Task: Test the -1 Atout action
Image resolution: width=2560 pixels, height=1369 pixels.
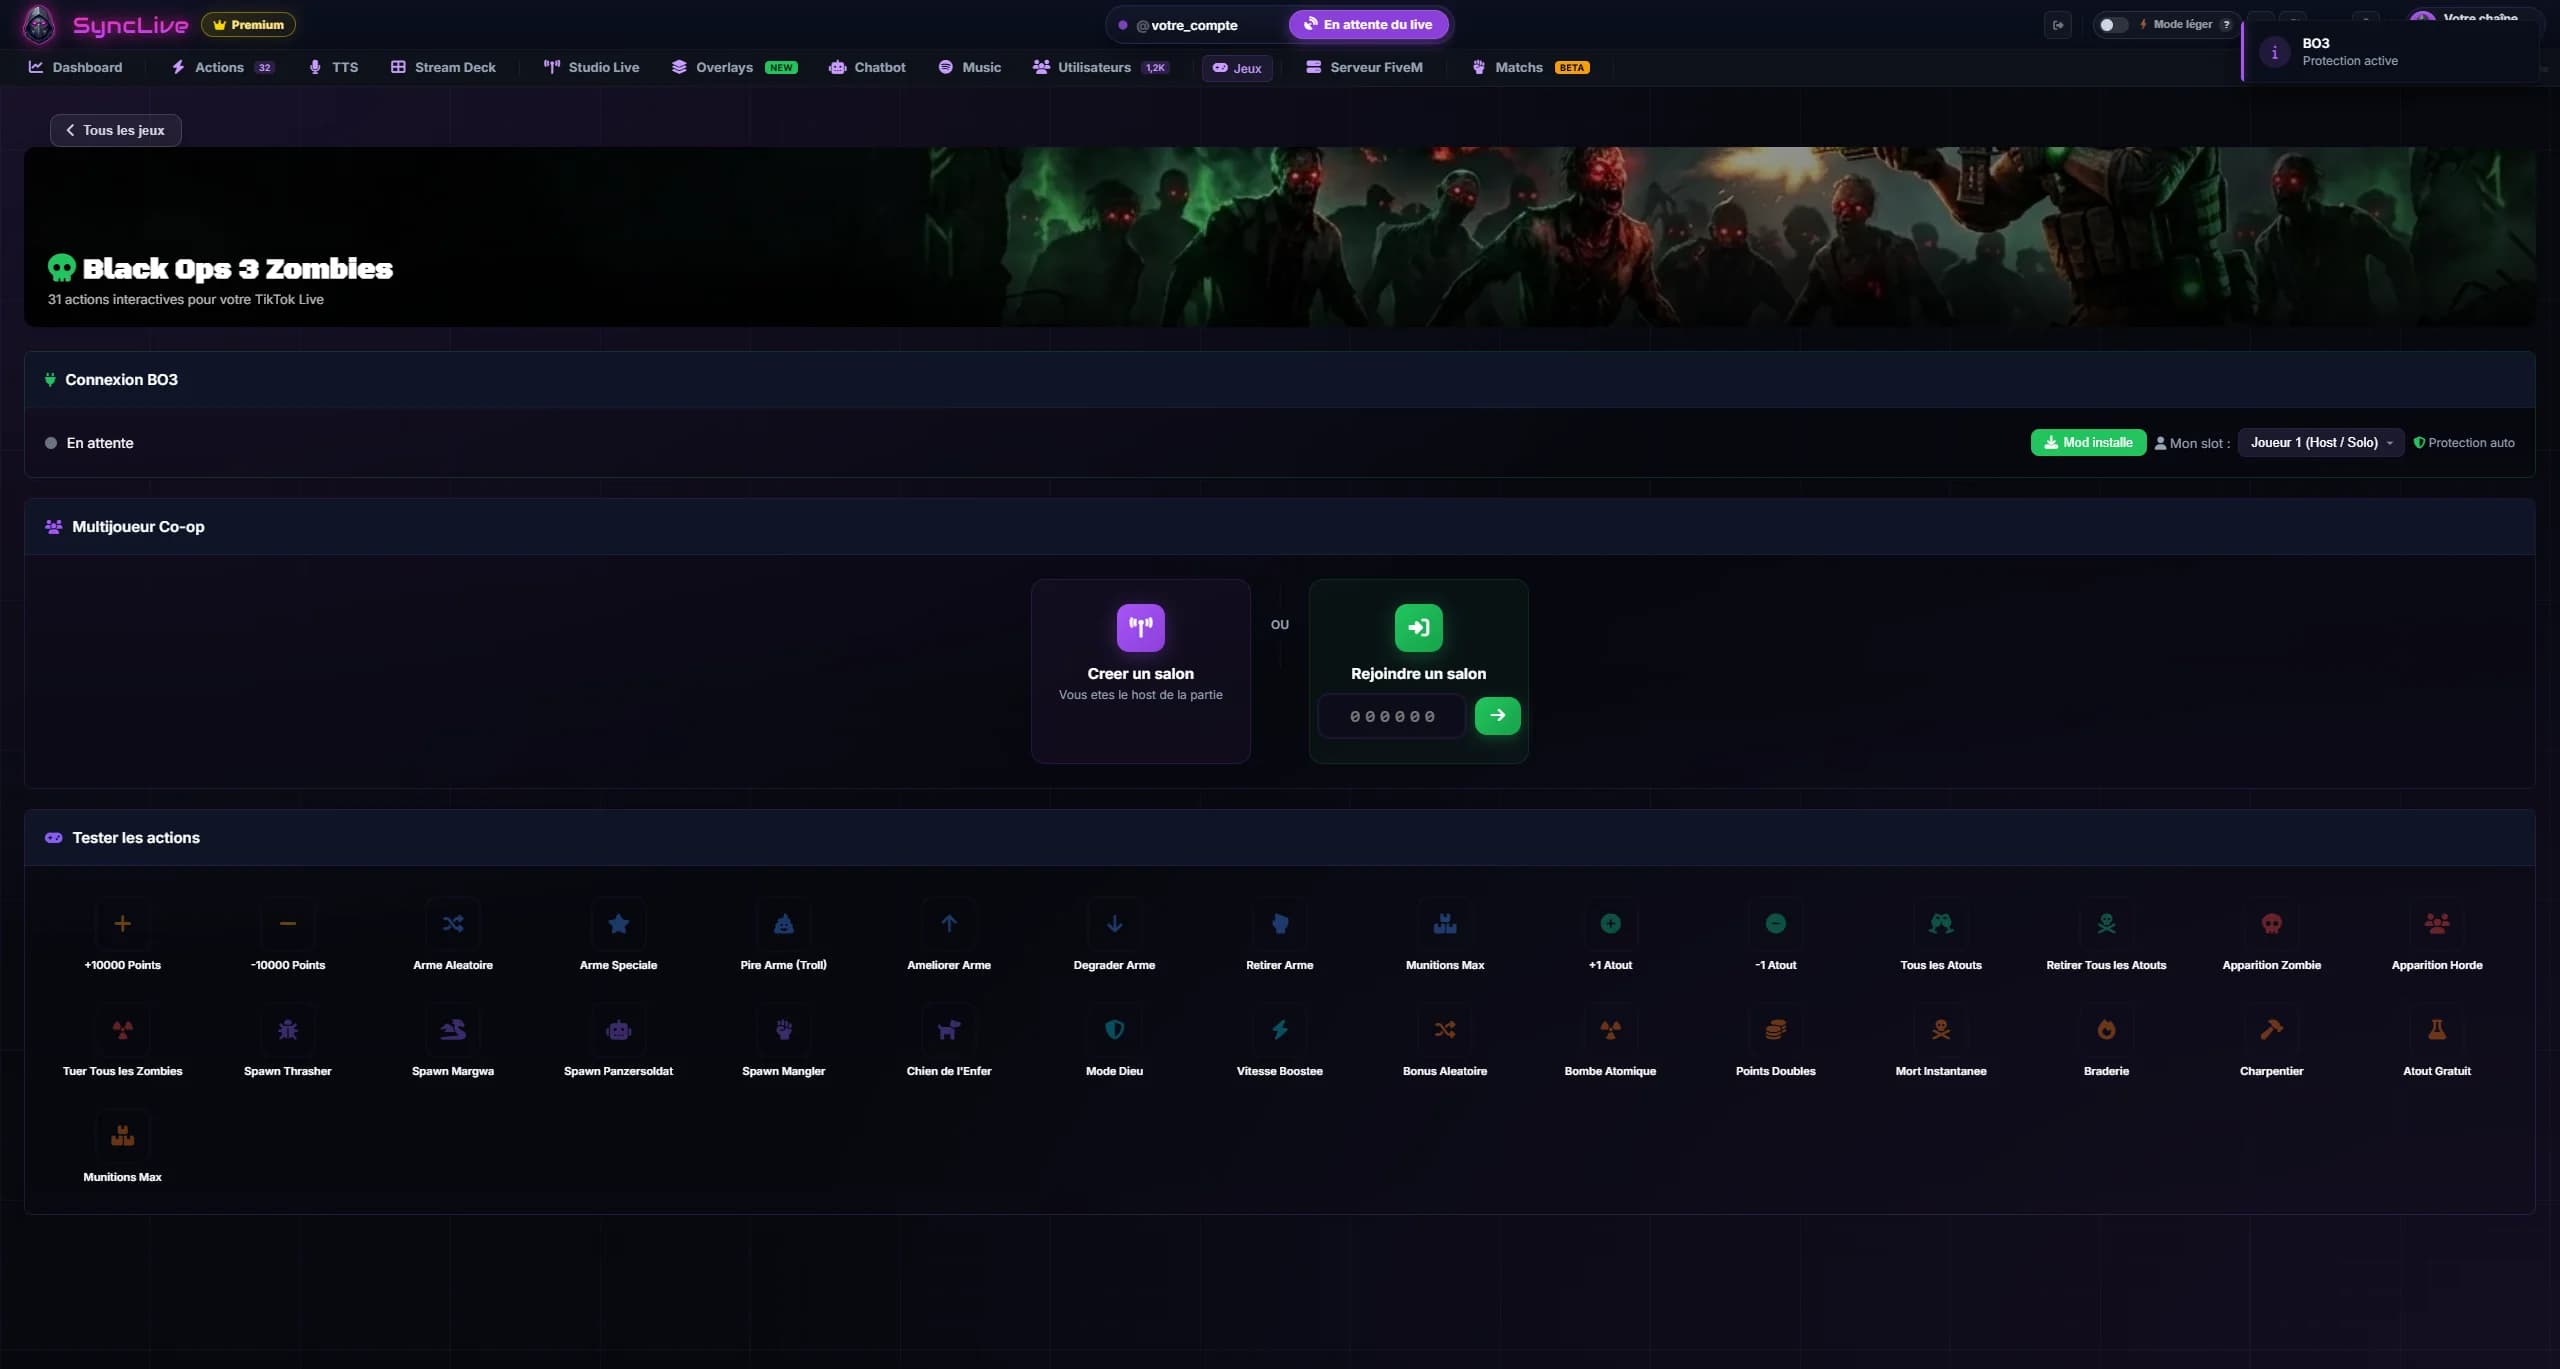Action: pos(1776,924)
